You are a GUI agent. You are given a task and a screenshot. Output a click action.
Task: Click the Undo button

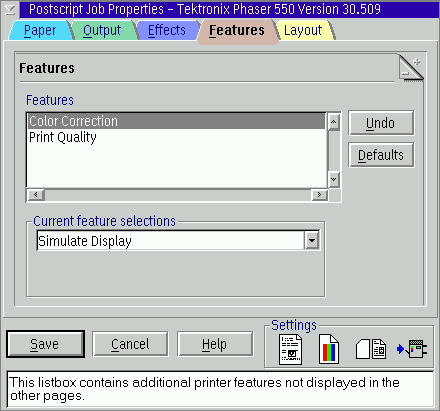tap(381, 123)
